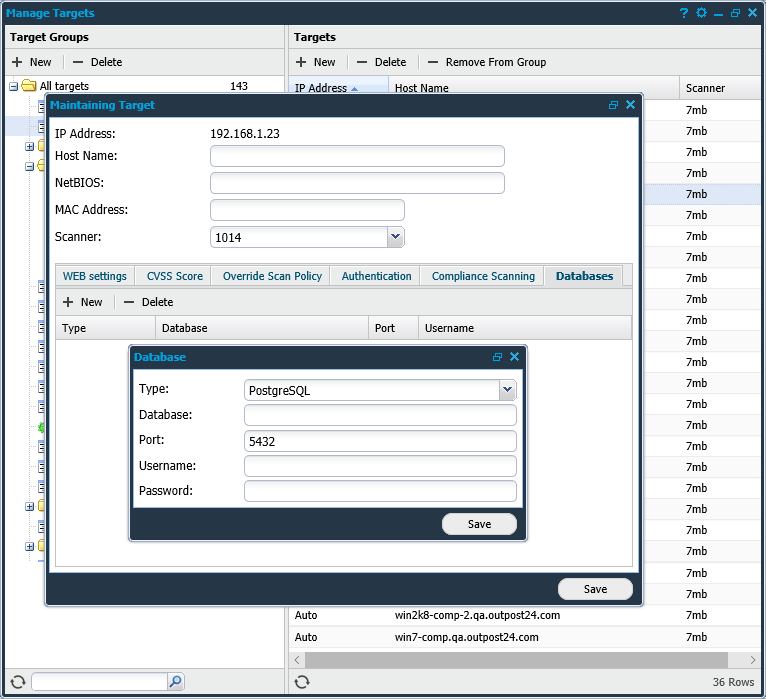767x699 pixels.
Task: Click the database Username input field
Action: point(380,466)
